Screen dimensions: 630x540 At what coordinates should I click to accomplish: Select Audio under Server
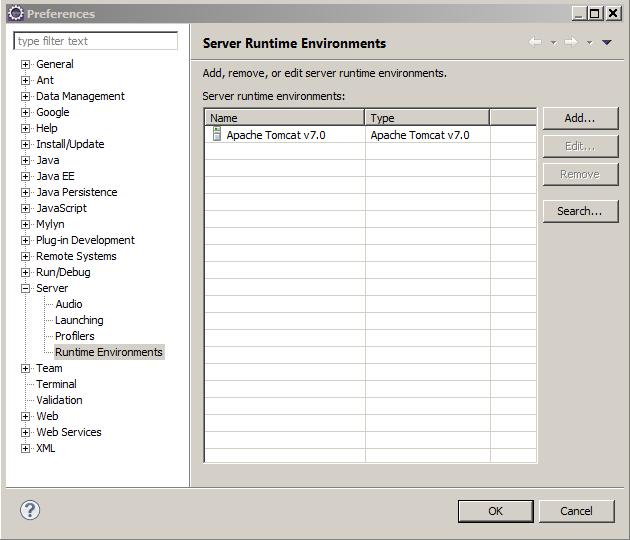coord(69,304)
